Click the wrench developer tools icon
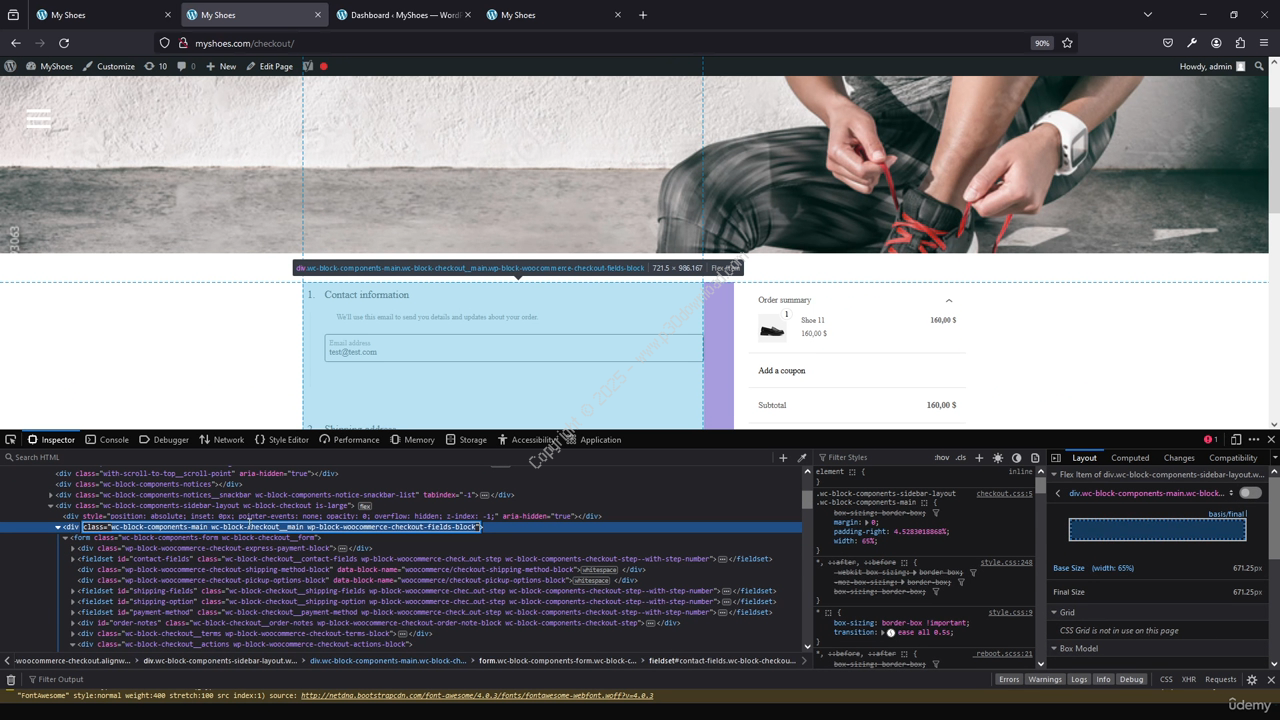 [x=1192, y=43]
